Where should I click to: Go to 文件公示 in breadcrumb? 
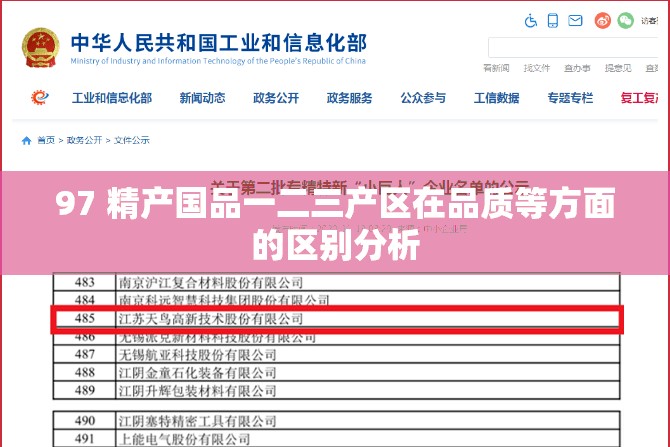pyautogui.click(x=132, y=140)
